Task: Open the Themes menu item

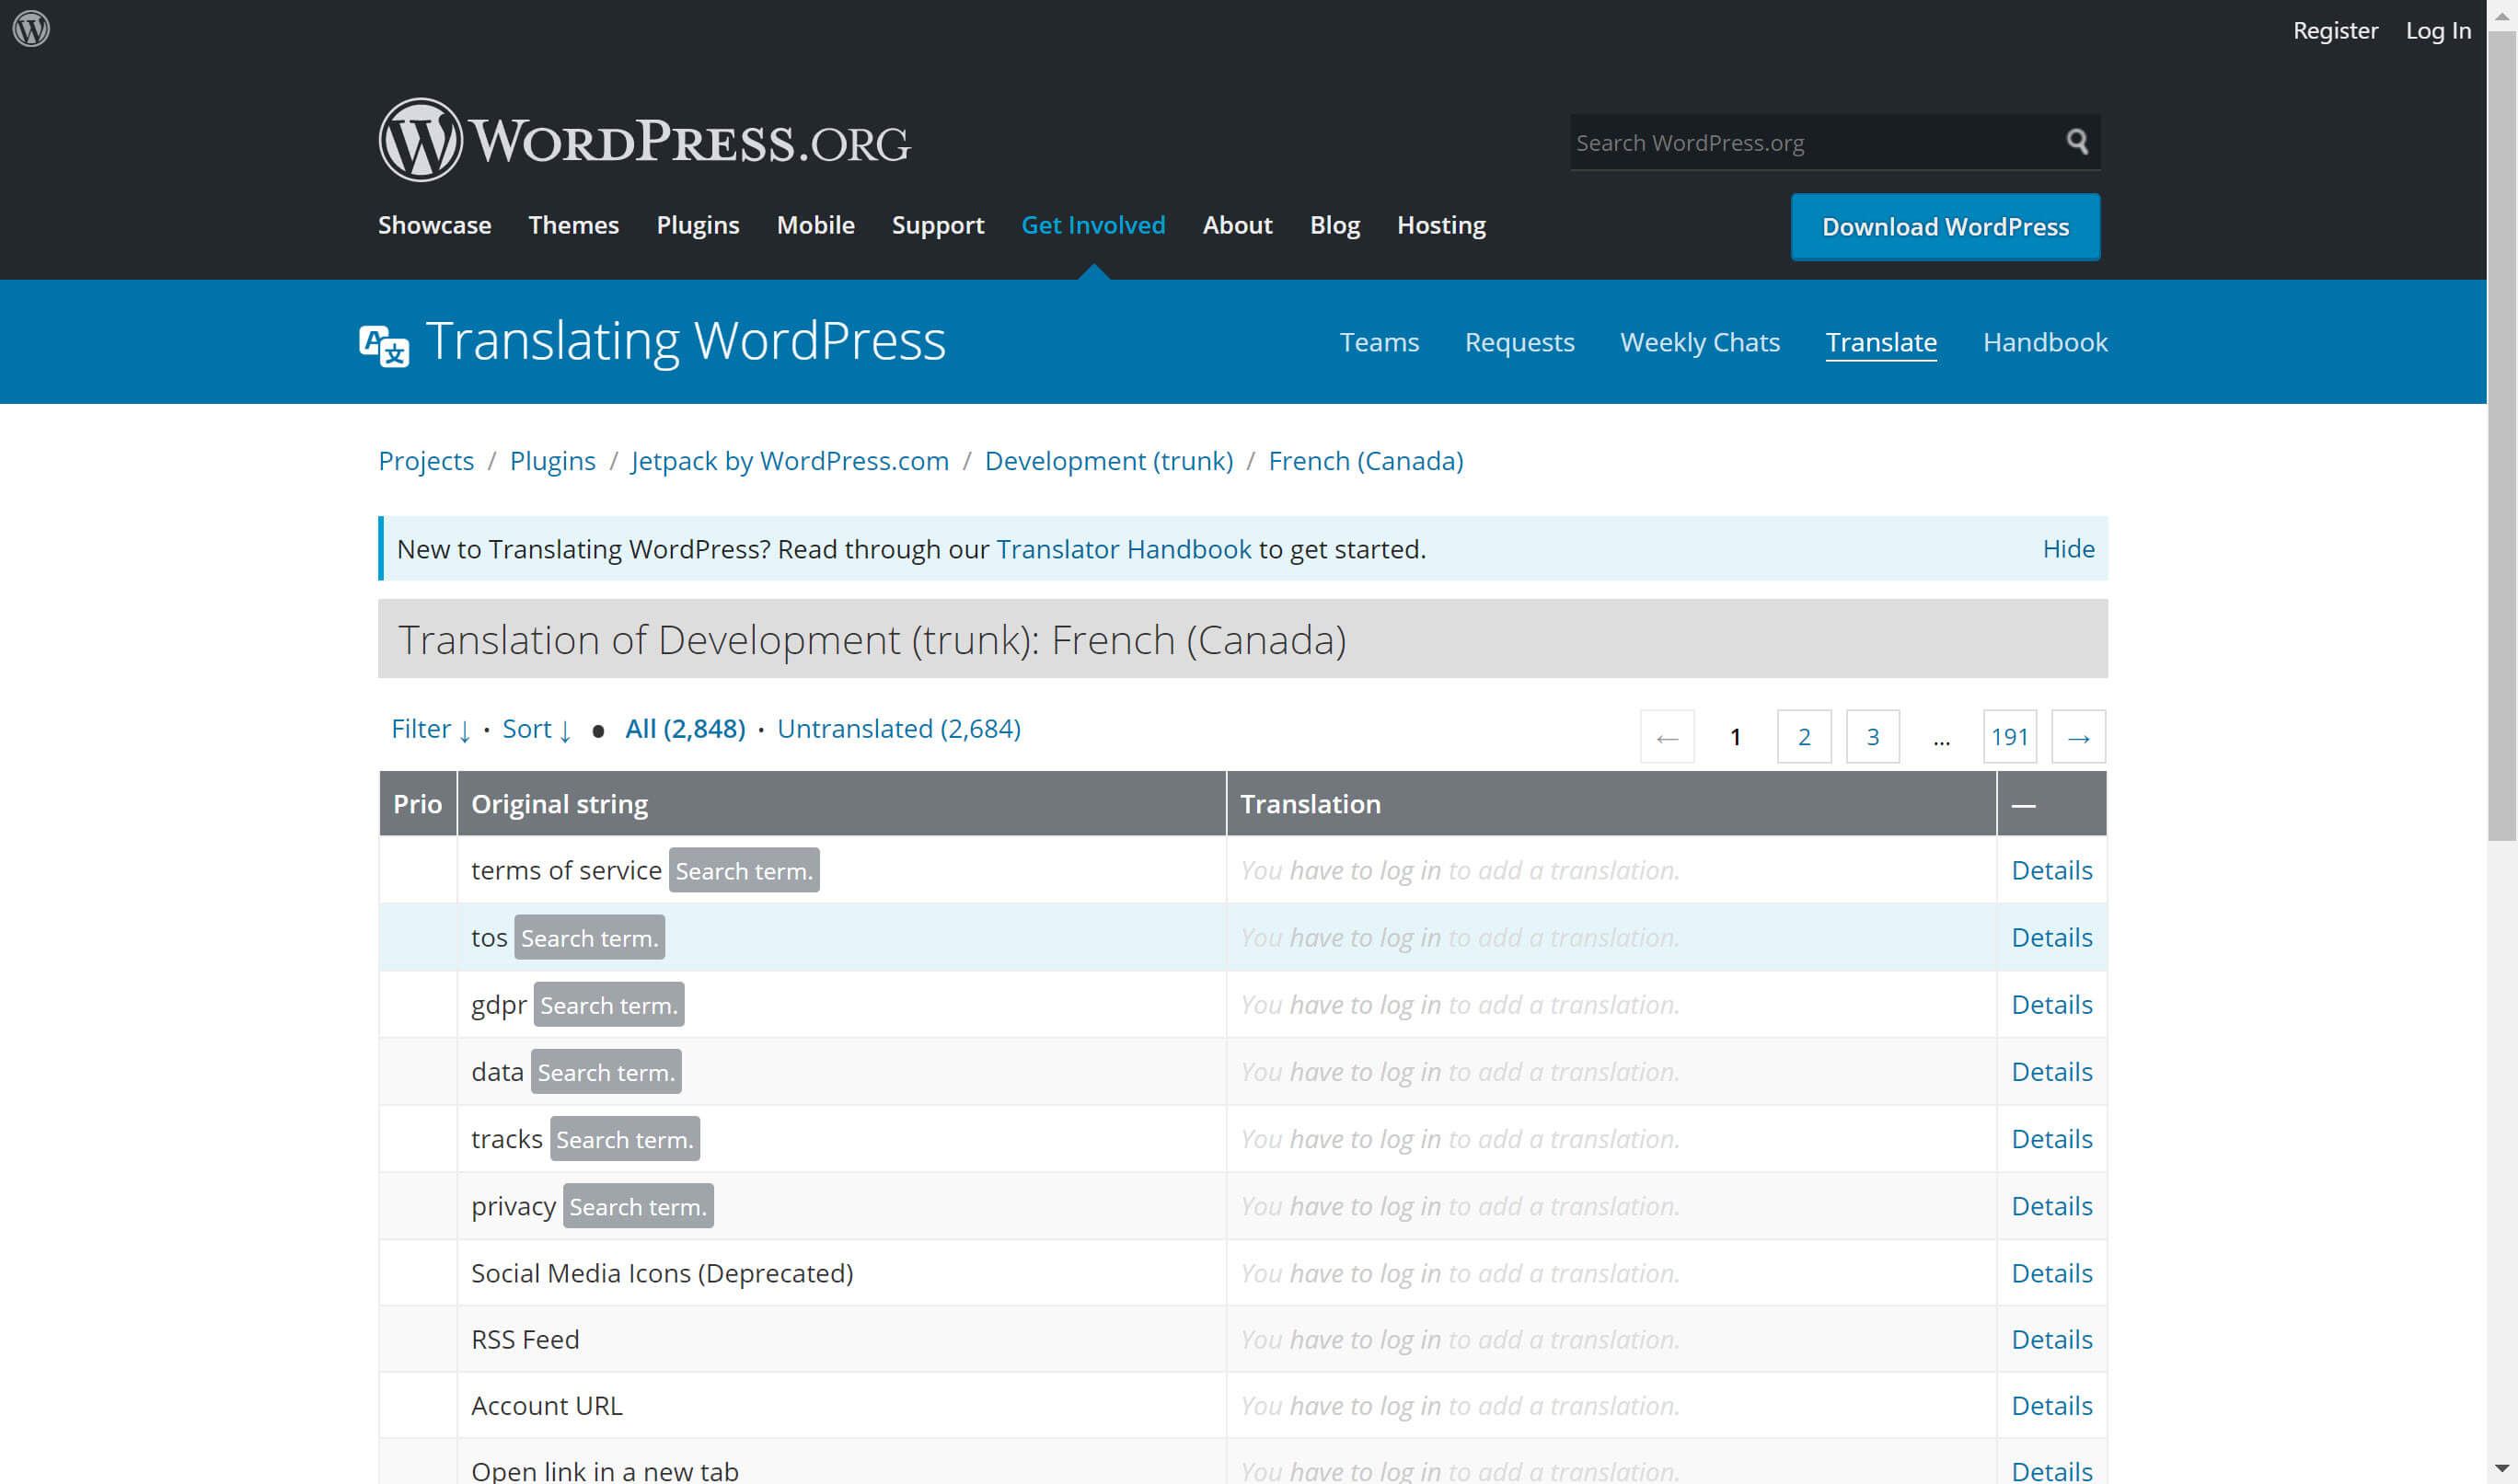Action: pyautogui.click(x=573, y=225)
